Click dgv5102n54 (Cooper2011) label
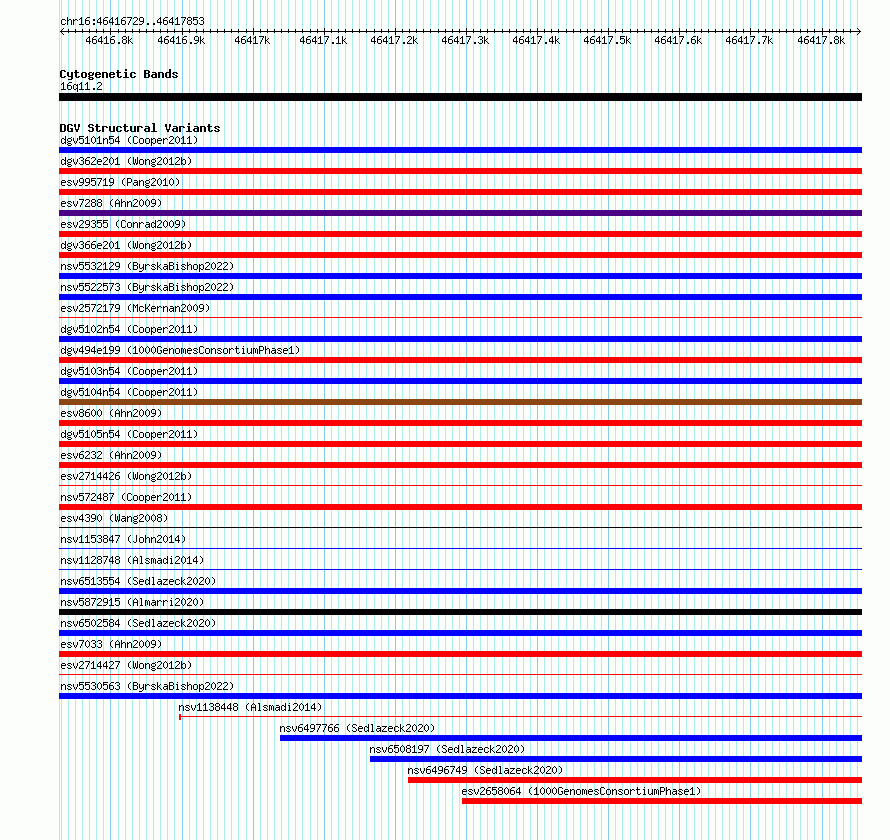 tap(129, 329)
